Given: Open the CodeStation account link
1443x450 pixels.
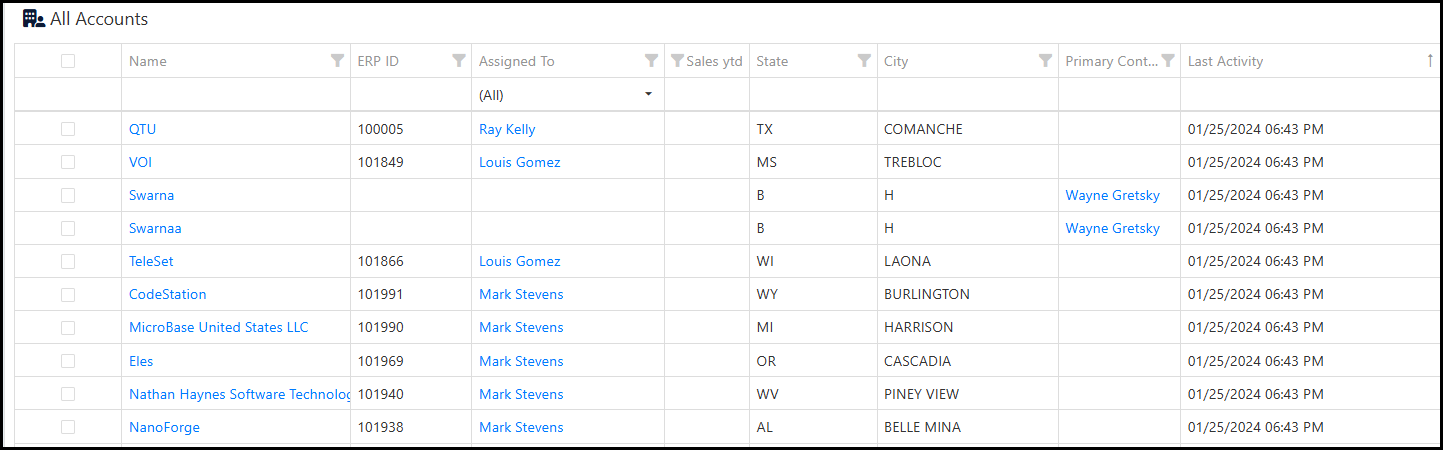Looking at the screenshot, I should point(168,294).
